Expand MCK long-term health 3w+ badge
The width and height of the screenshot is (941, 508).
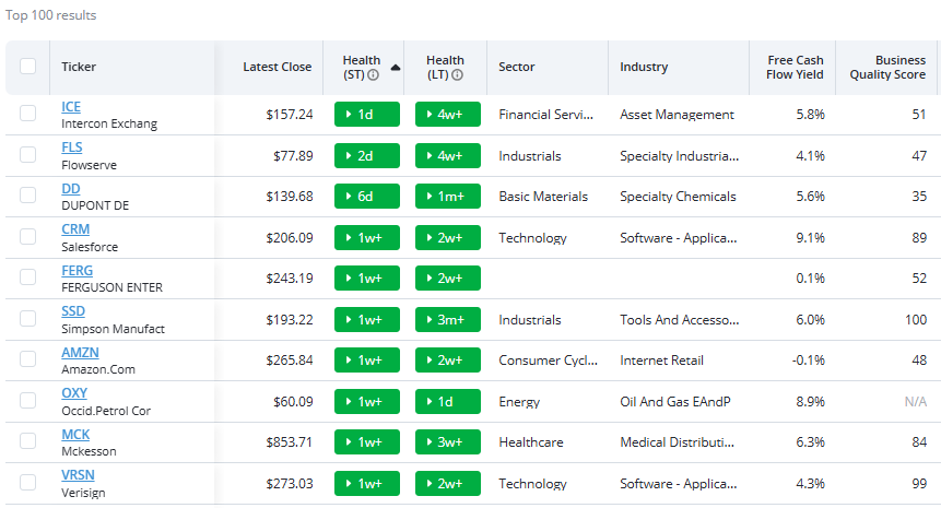(x=448, y=442)
